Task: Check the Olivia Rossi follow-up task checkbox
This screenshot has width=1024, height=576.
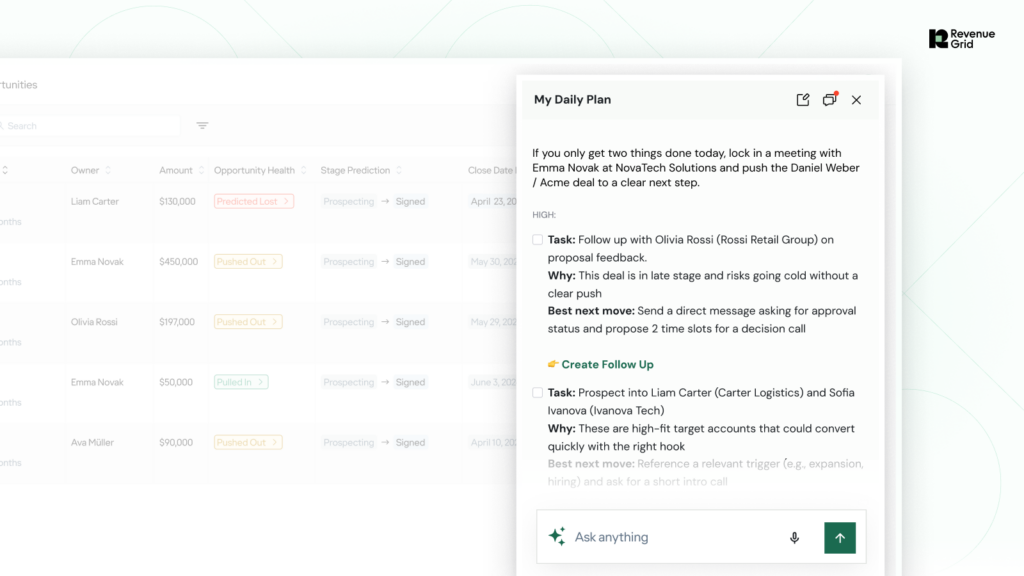Action: (x=538, y=240)
